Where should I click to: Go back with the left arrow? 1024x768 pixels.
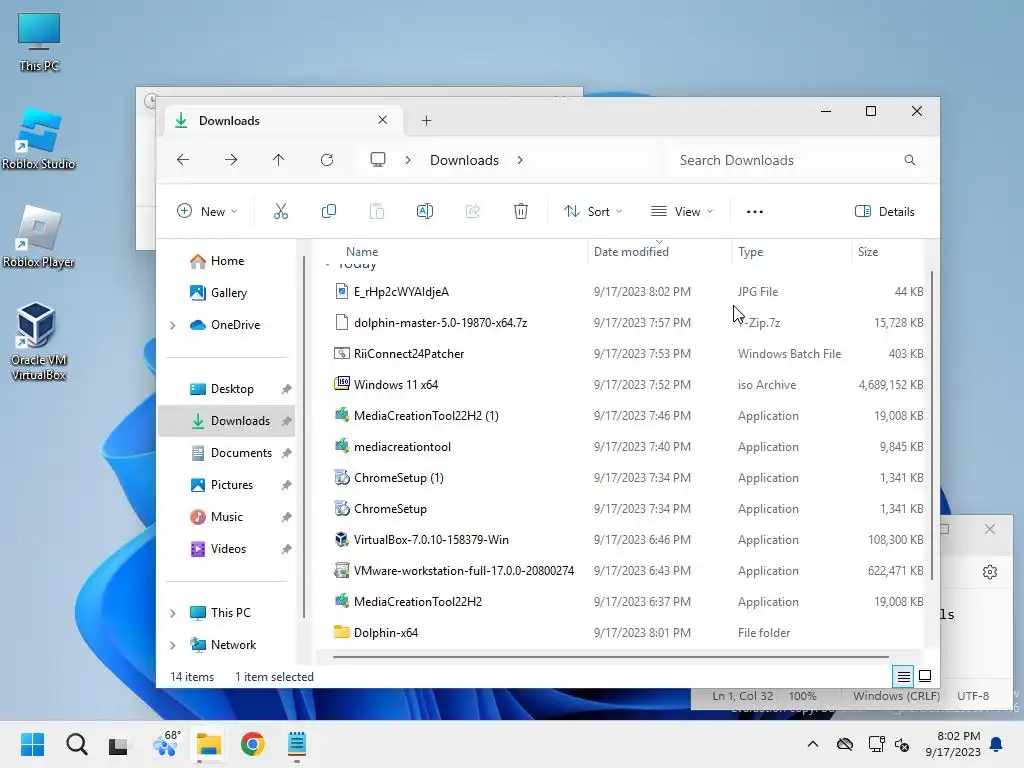(x=183, y=160)
